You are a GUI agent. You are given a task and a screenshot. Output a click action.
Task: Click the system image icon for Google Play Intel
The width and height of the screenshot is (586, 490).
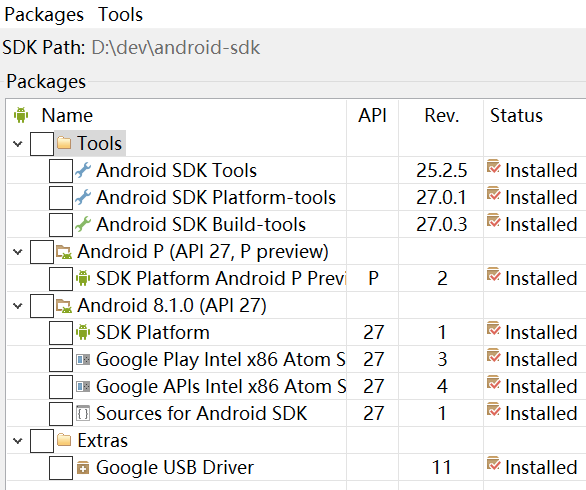tap(83, 360)
